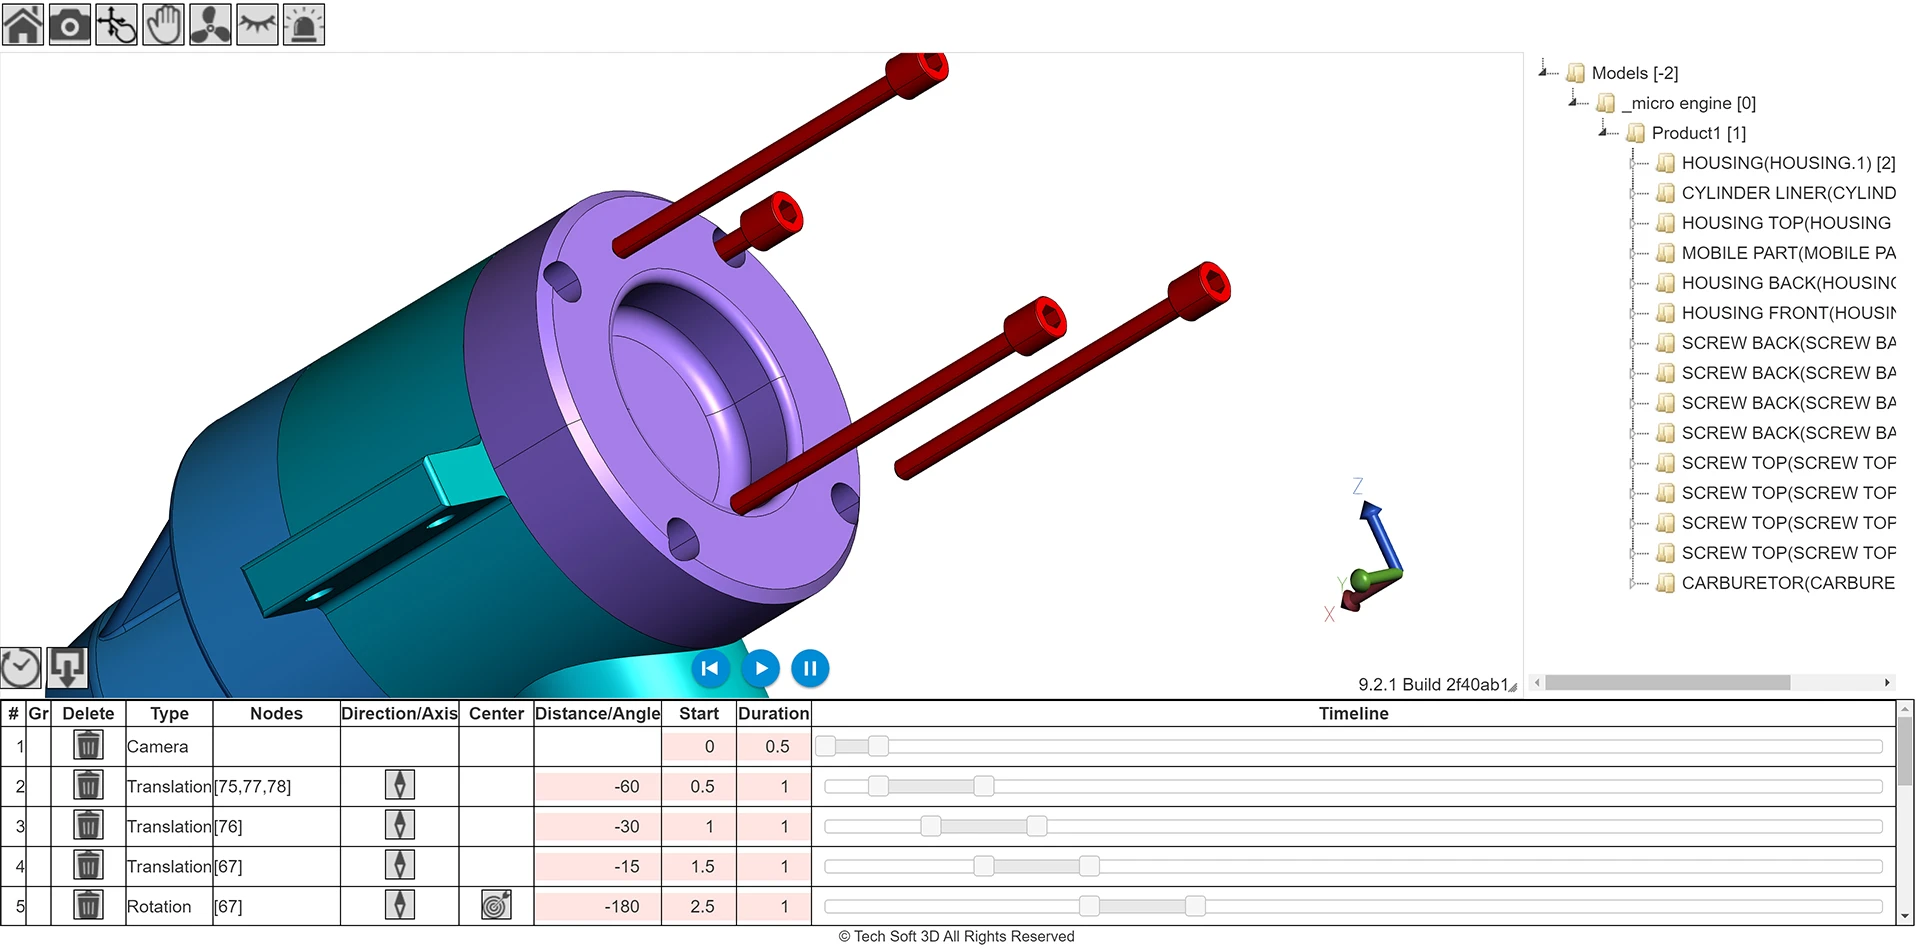Collapse the _micro engine [0] node
This screenshot has width=1917, height=950.
tap(1574, 102)
